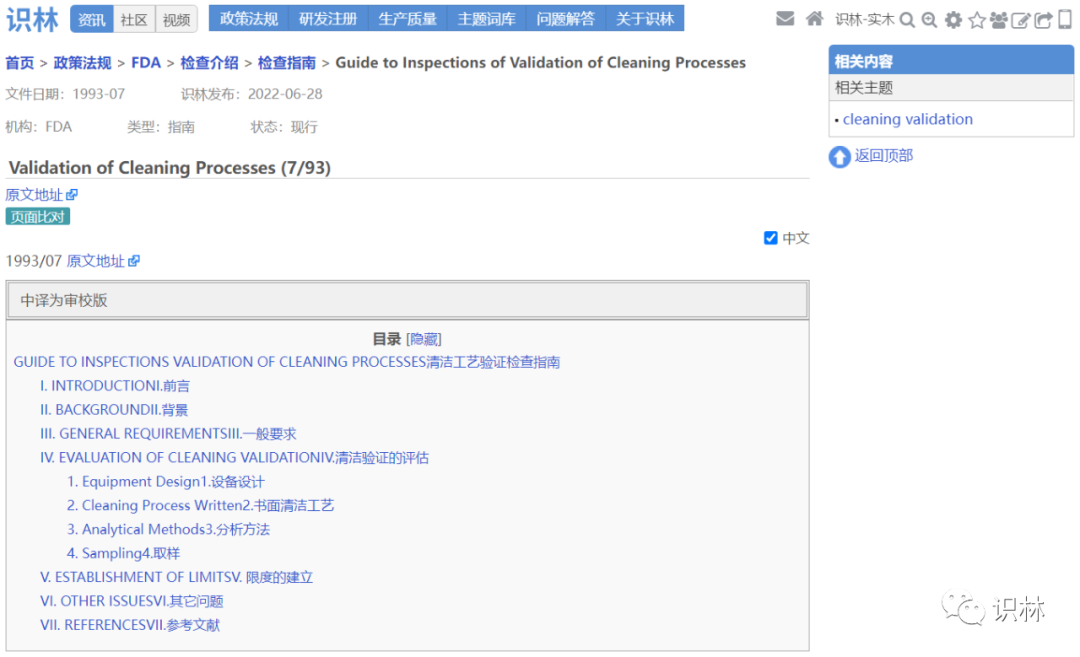1080x657 pixels.
Task: Click the 原文地址 external link
Action: pos(34,194)
